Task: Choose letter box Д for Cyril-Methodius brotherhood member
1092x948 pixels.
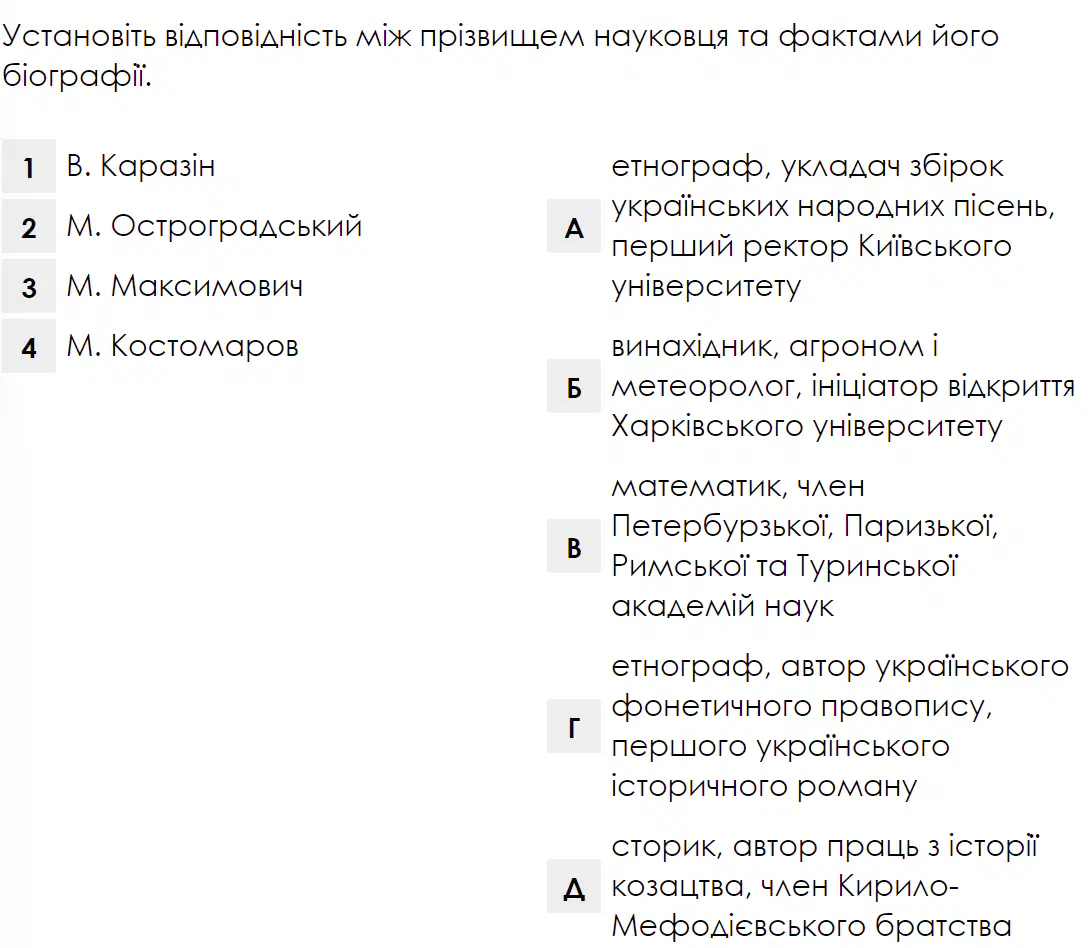Action: [574, 886]
